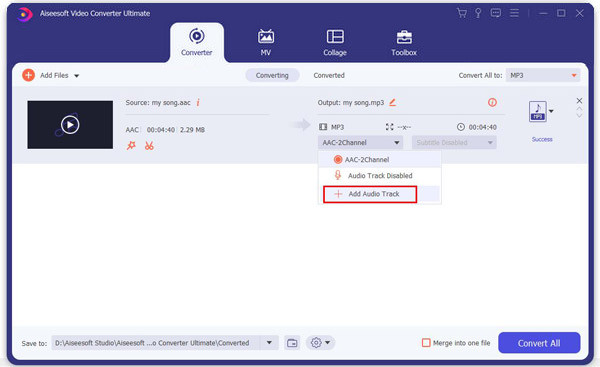Move the file item up
Image resolution: width=600 pixels, height=367 pixels.
(579, 109)
